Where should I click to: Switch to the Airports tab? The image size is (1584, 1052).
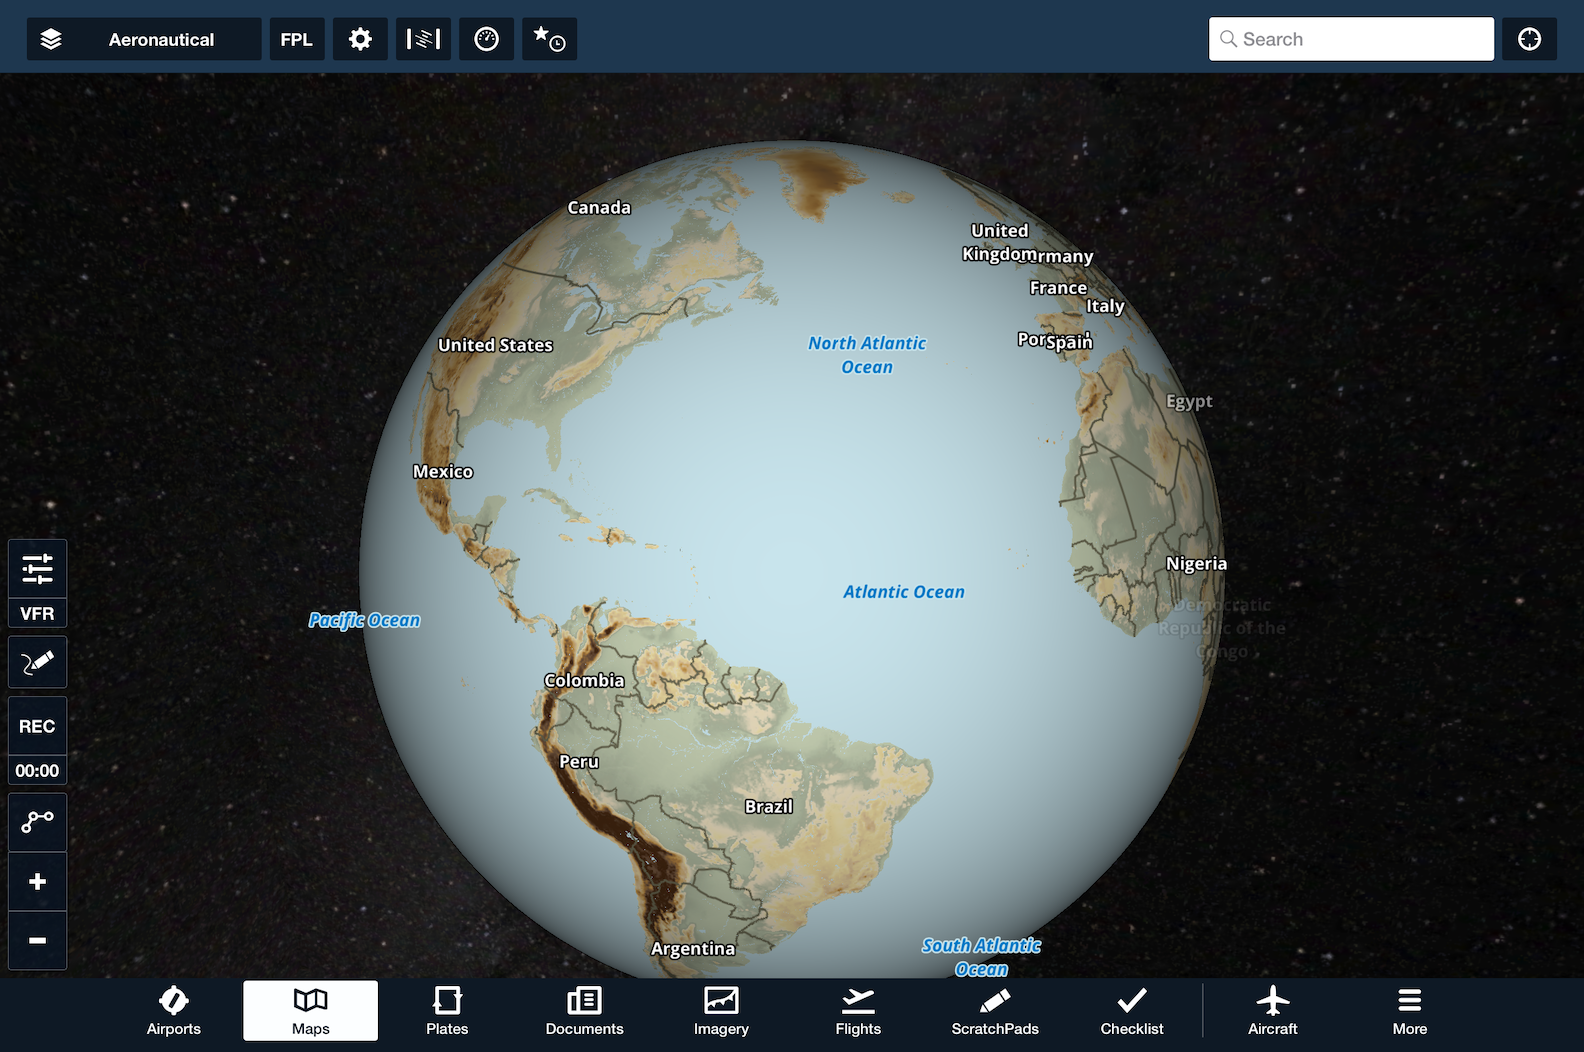(174, 1011)
